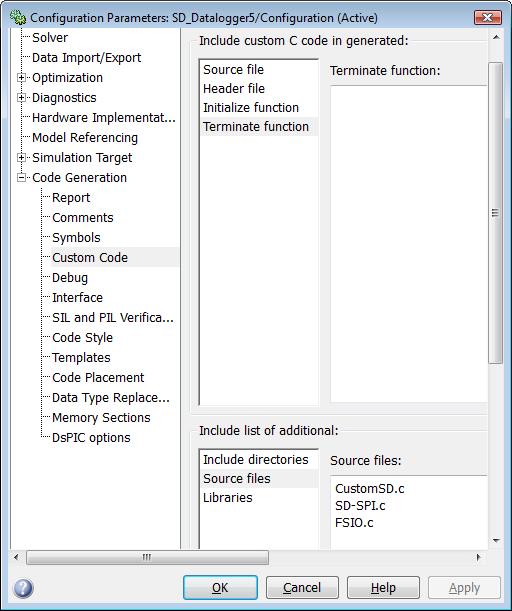
Task: Open the Report pane
Action: click(71, 198)
